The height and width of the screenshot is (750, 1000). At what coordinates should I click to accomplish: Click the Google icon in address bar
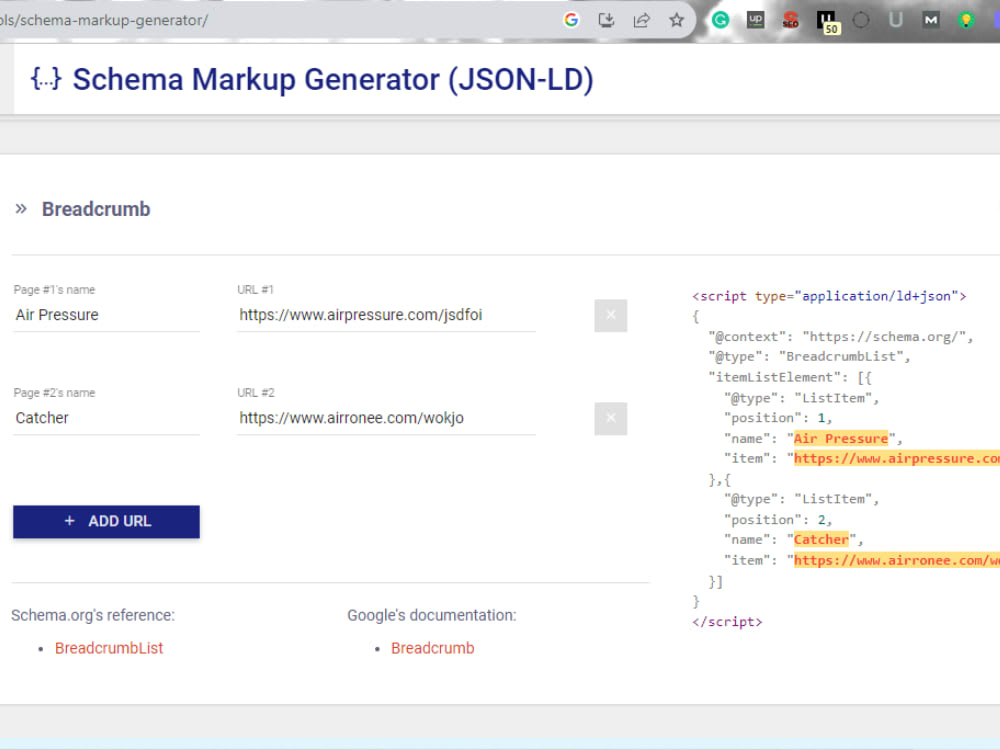click(x=571, y=20)
